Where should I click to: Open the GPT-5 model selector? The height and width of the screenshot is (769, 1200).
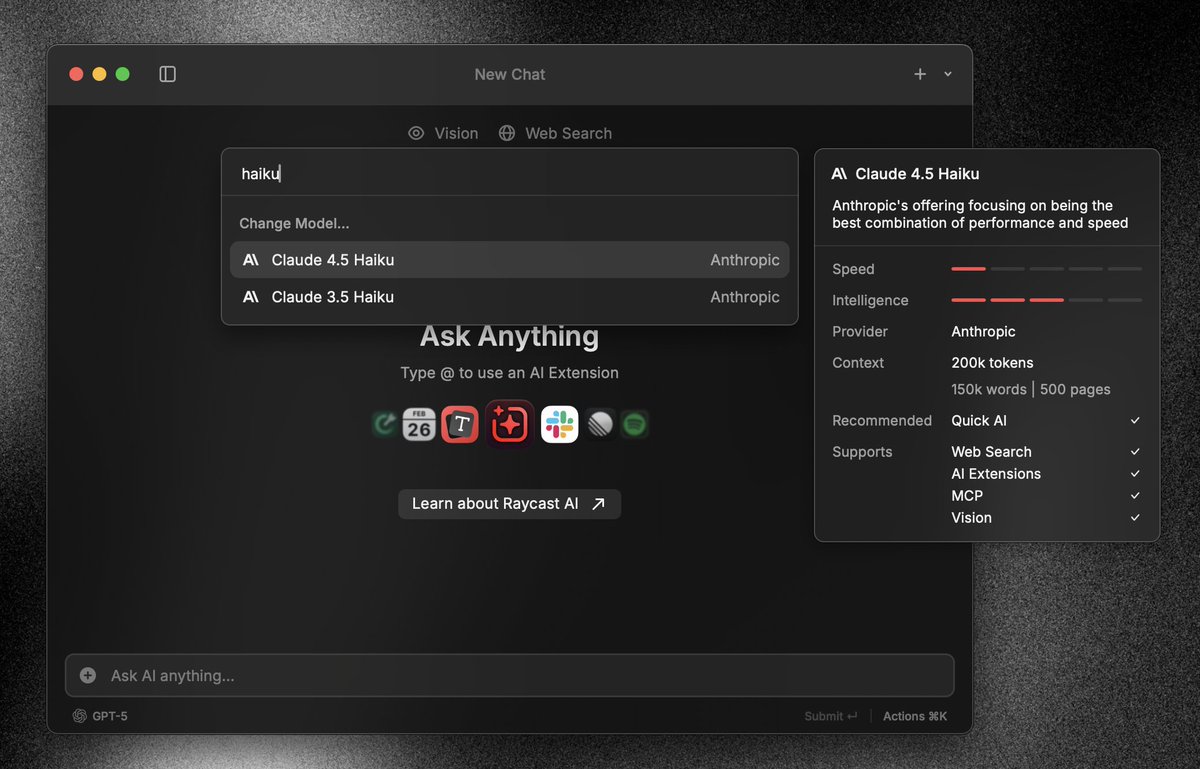pos(100,716)
